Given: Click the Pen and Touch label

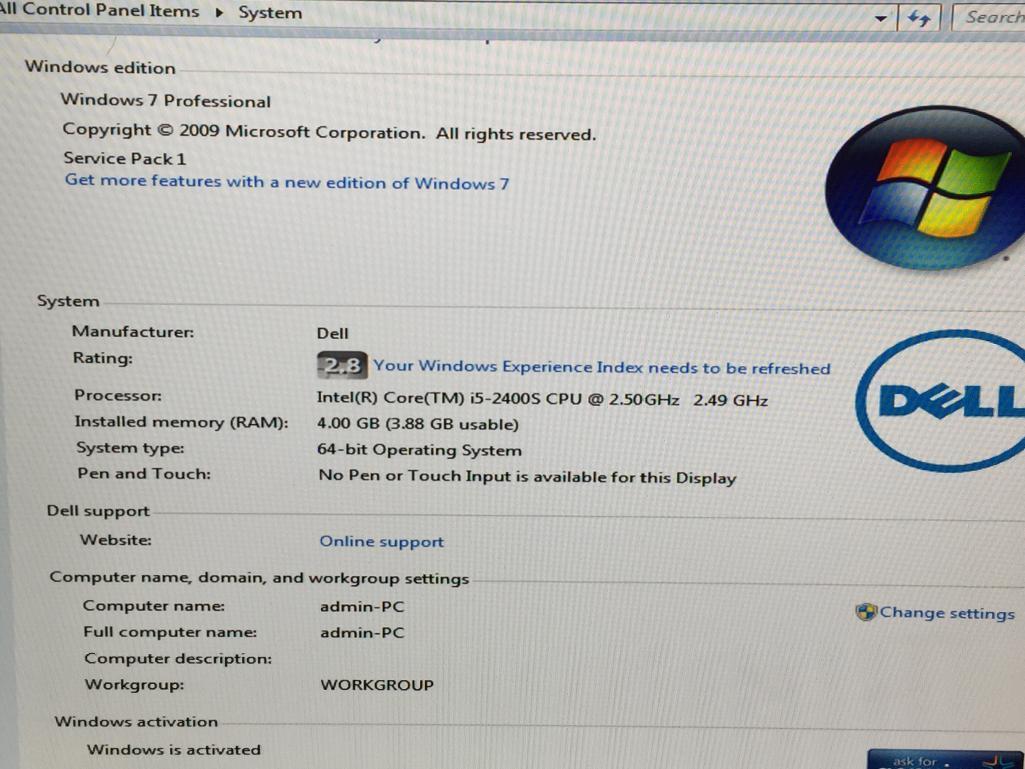Looking at the screenshot, I should point(144,473).
